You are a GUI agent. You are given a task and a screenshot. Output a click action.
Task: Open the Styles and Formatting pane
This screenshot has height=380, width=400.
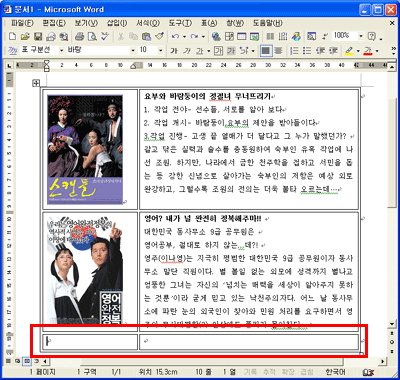click(12, 51)
